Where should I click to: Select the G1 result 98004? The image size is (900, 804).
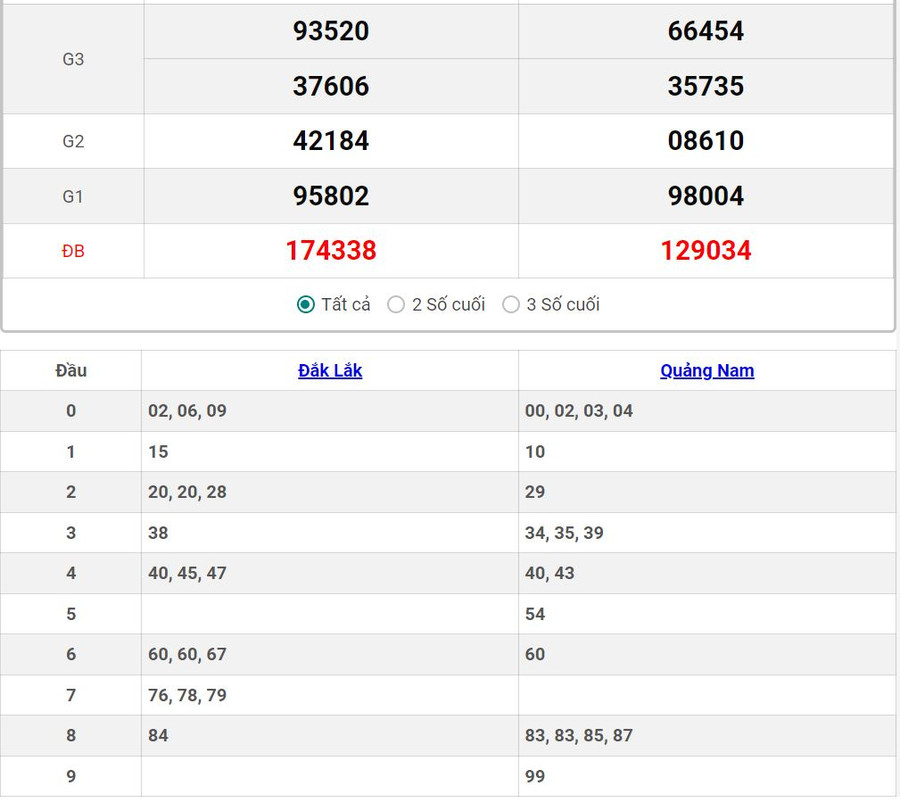pos(706,196)
